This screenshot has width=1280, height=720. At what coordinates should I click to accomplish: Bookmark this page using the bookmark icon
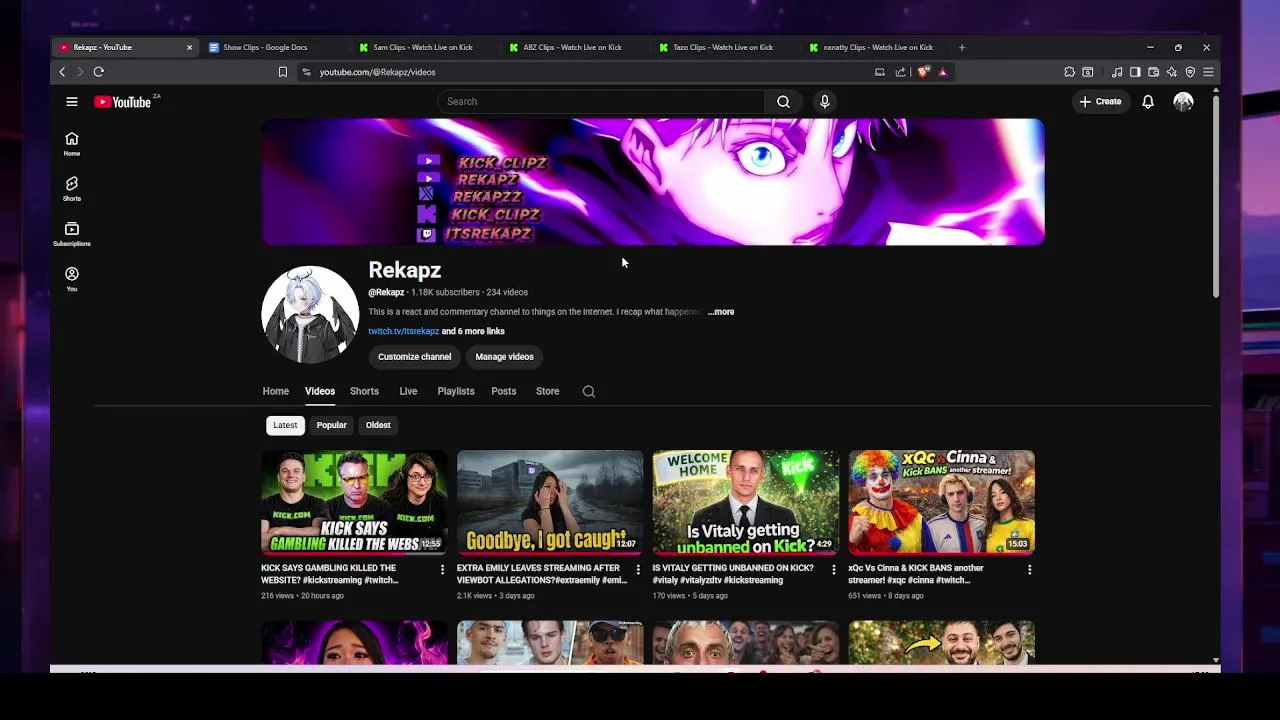(x=283, y=72)
